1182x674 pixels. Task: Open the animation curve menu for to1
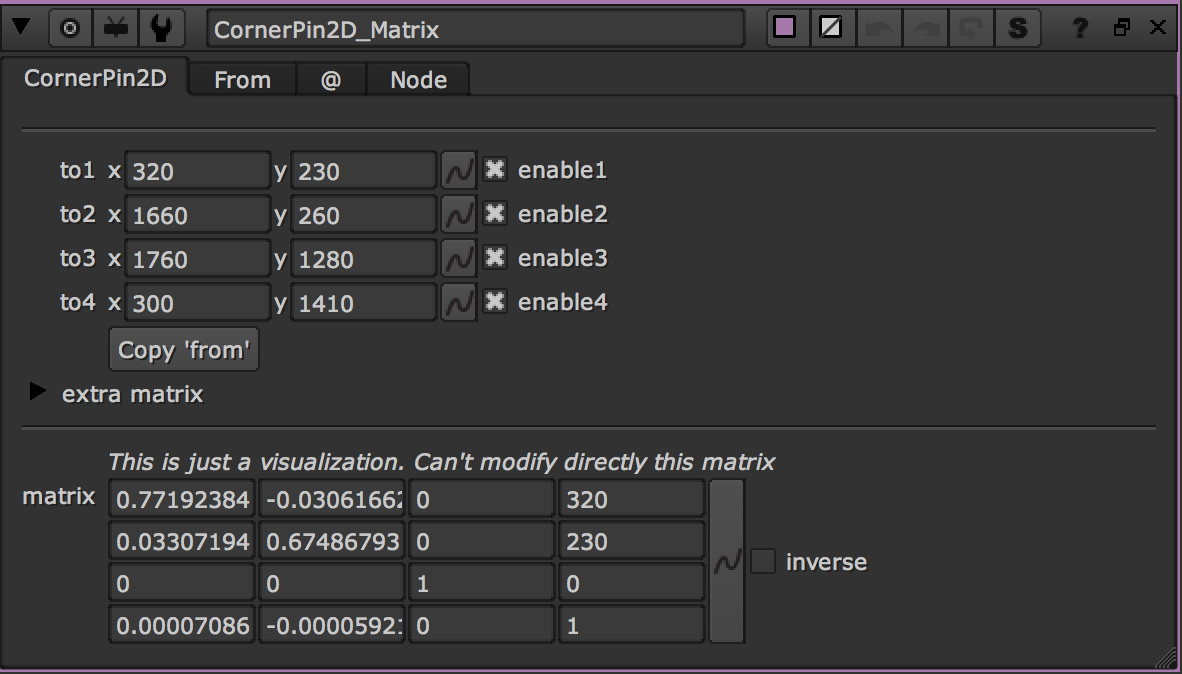(x=458, y=170)
